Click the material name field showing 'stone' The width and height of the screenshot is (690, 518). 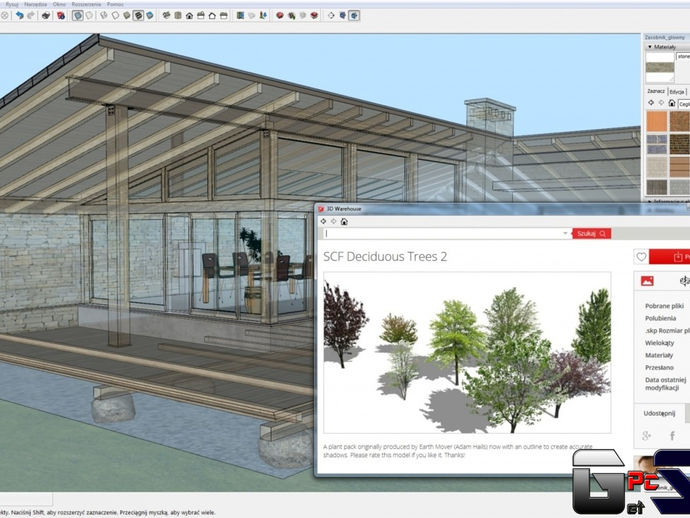[x=683, y=56]
